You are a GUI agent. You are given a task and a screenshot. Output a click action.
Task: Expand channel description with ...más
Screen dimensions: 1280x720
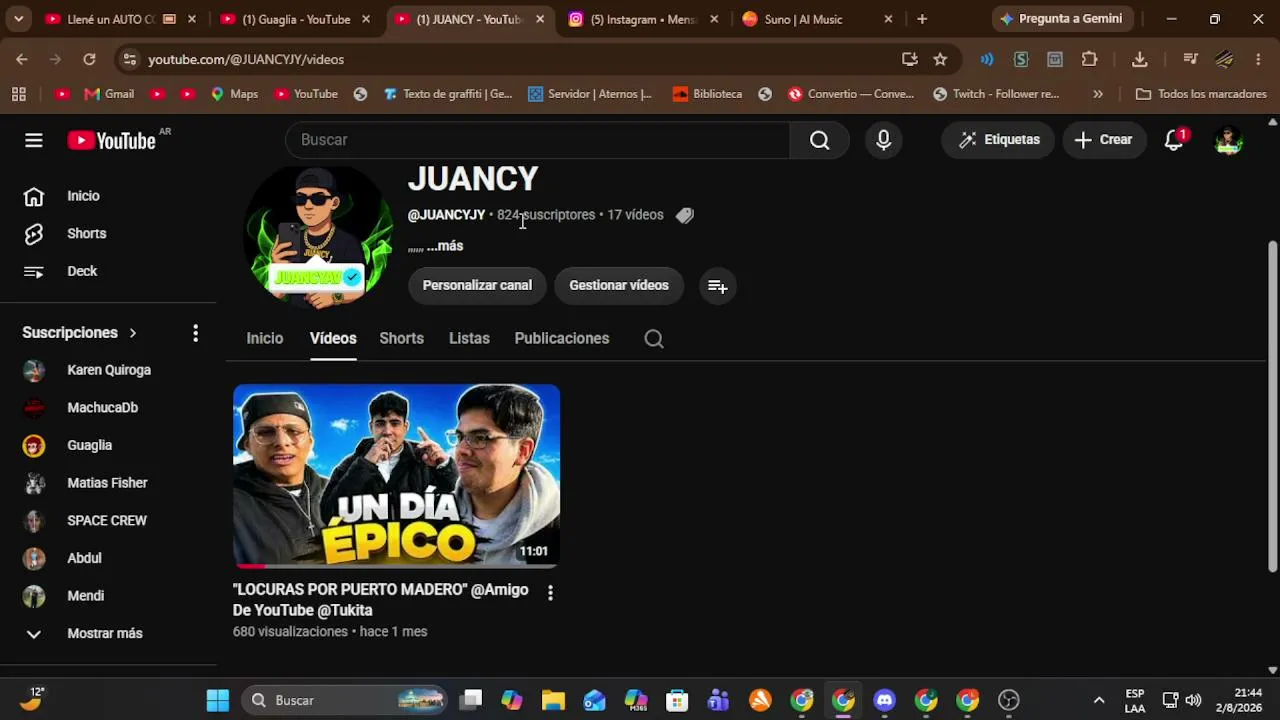(445, 246)
